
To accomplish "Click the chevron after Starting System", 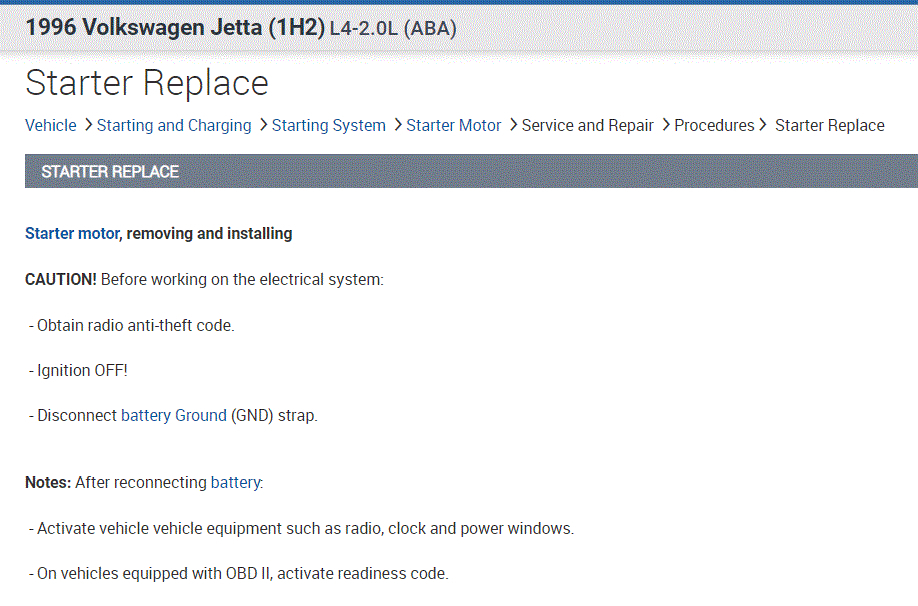I will click(x=398, y=125).
